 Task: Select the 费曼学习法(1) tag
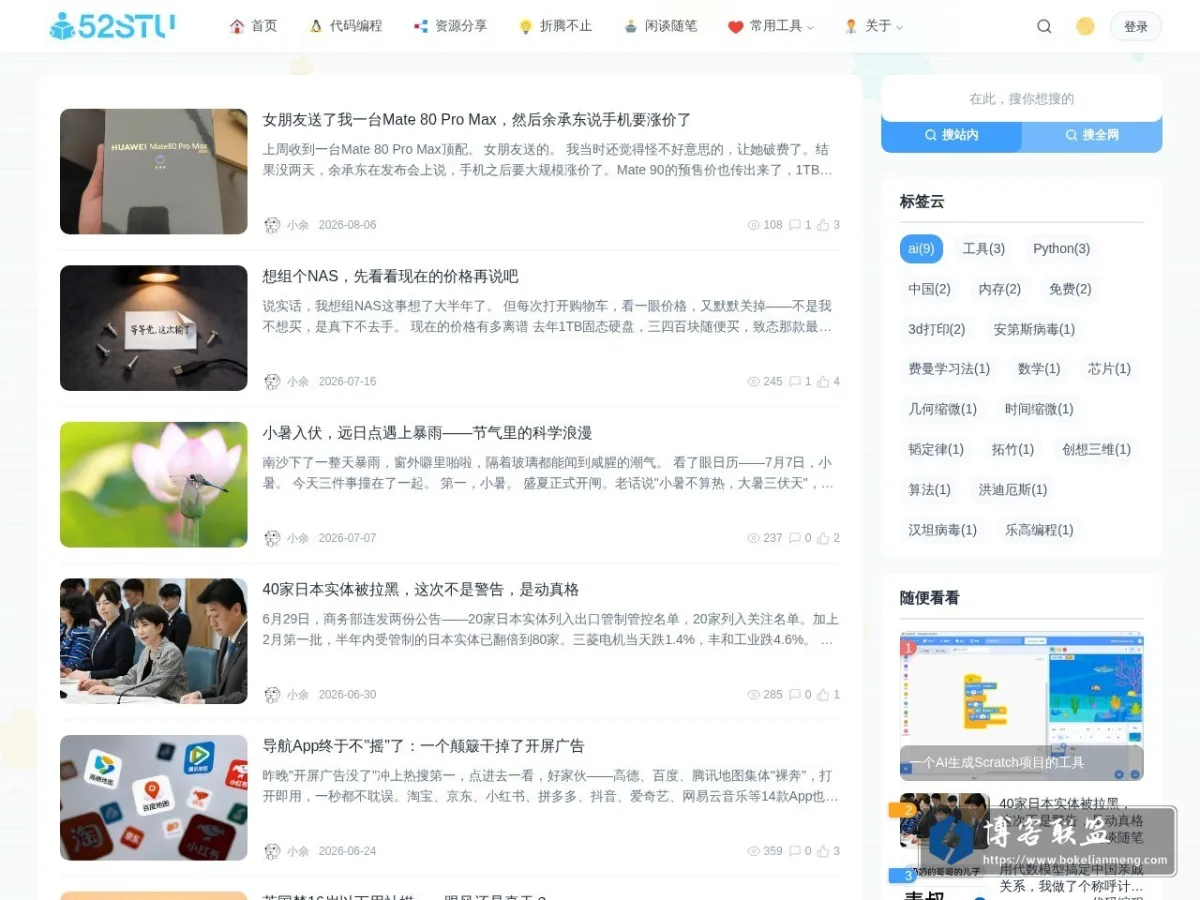click(949, 369)
